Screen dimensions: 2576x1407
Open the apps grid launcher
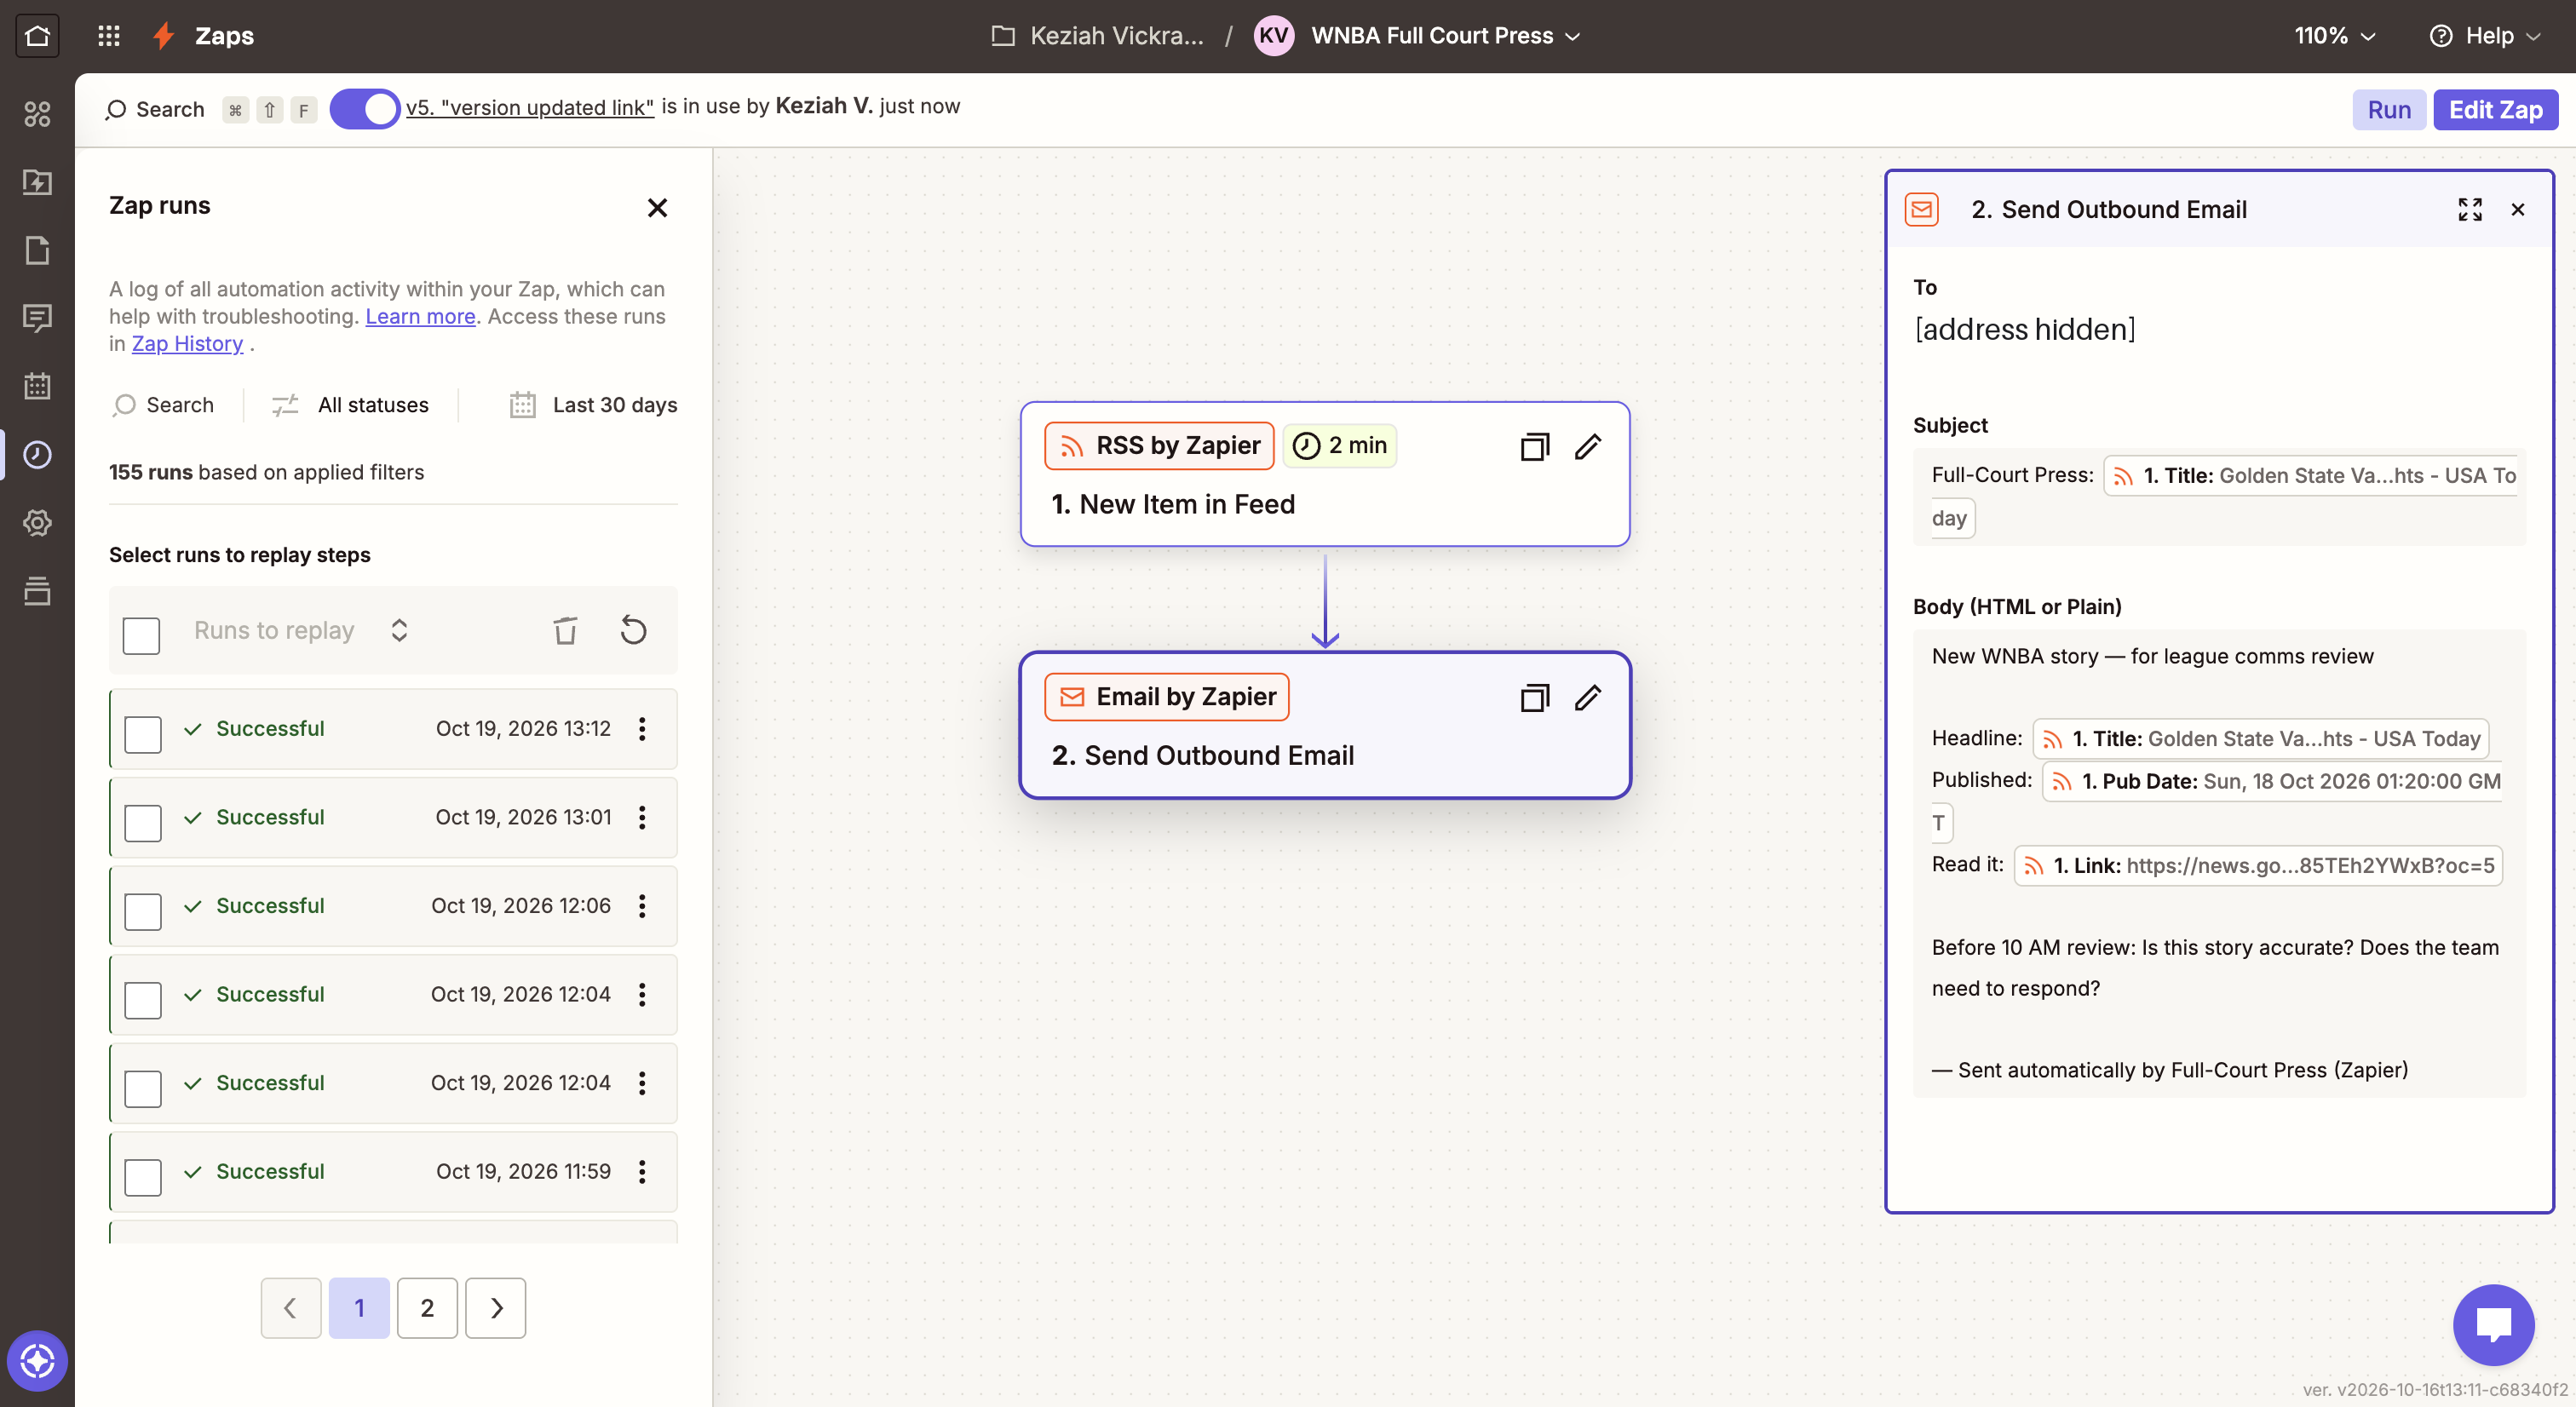(x=109, y=36)
